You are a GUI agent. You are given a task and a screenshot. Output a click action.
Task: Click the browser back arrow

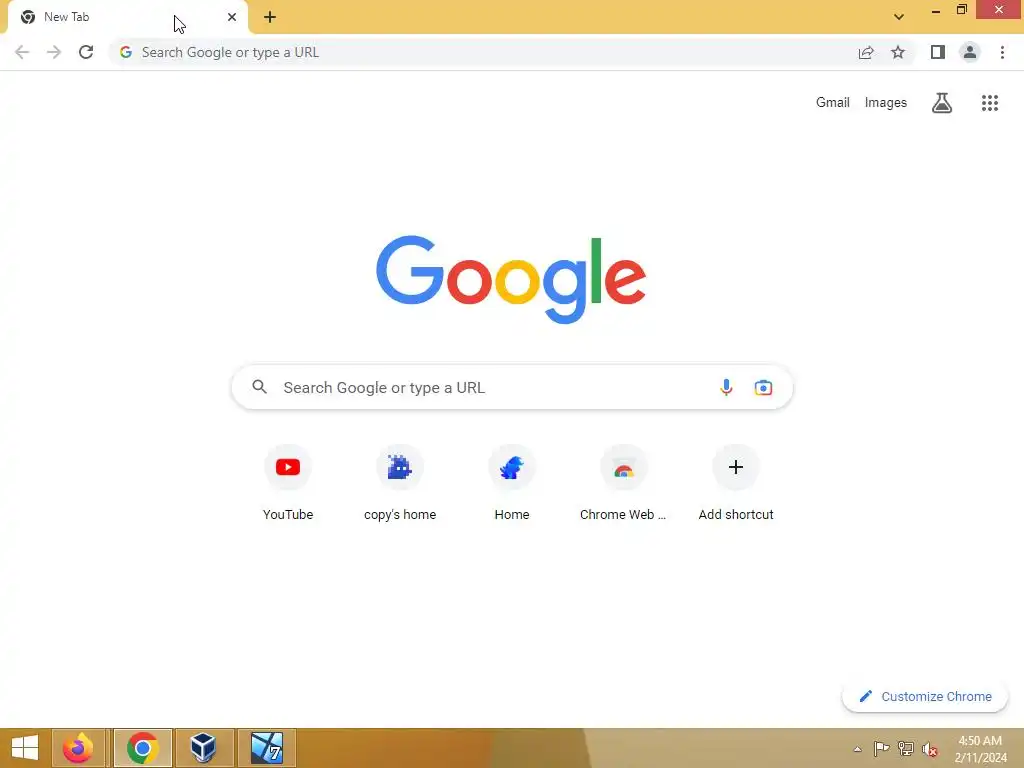tap(22, 52)
